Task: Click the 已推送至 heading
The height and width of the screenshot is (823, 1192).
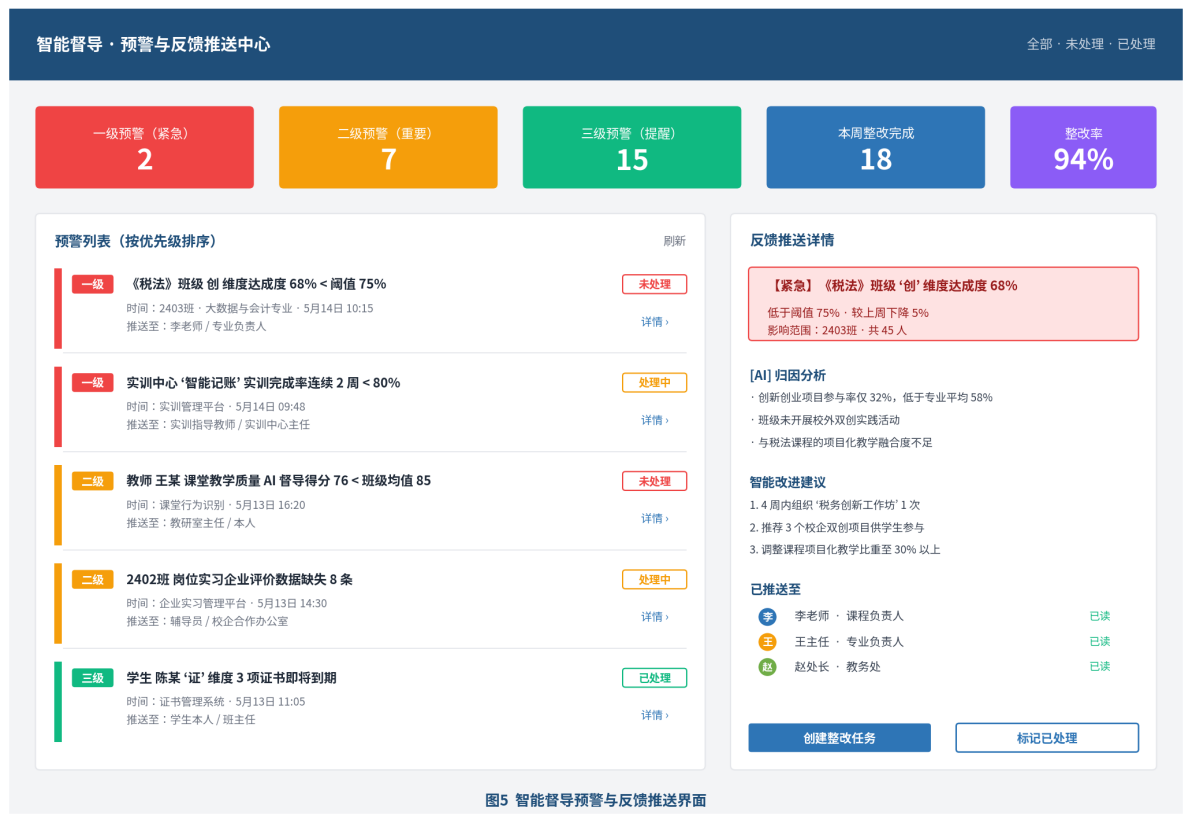Action: (775, 590)
